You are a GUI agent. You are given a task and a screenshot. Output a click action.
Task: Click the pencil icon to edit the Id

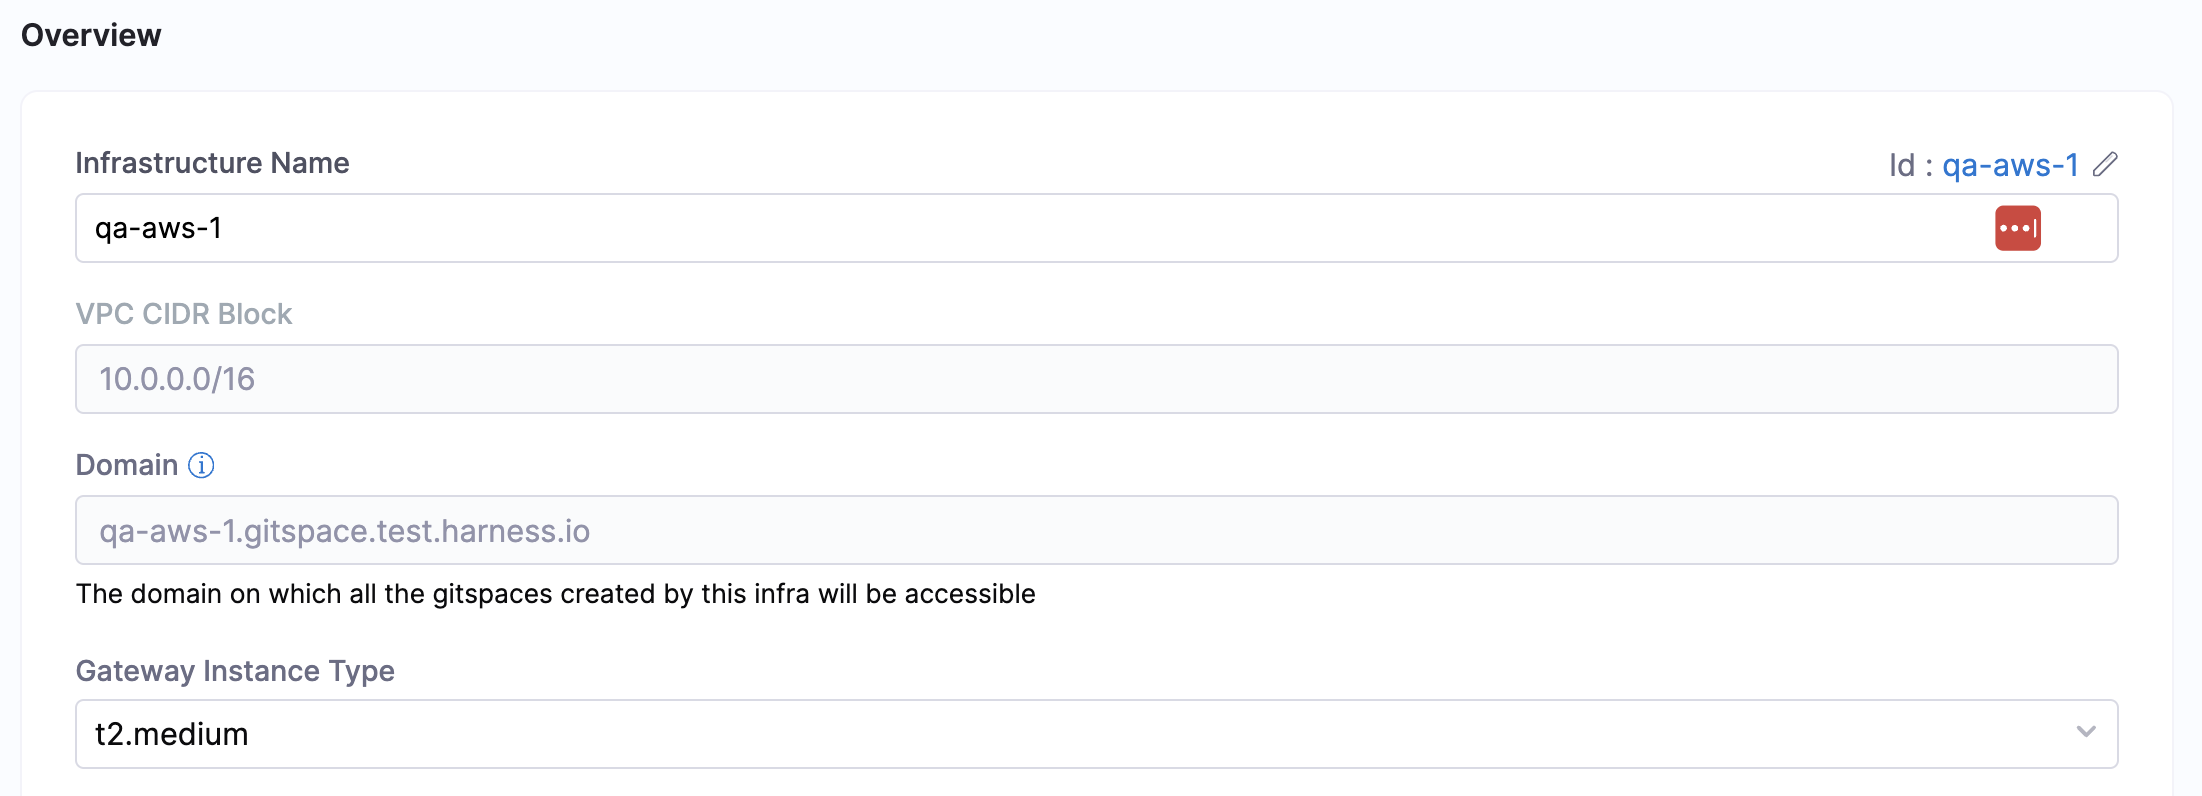coord(2105,164)
